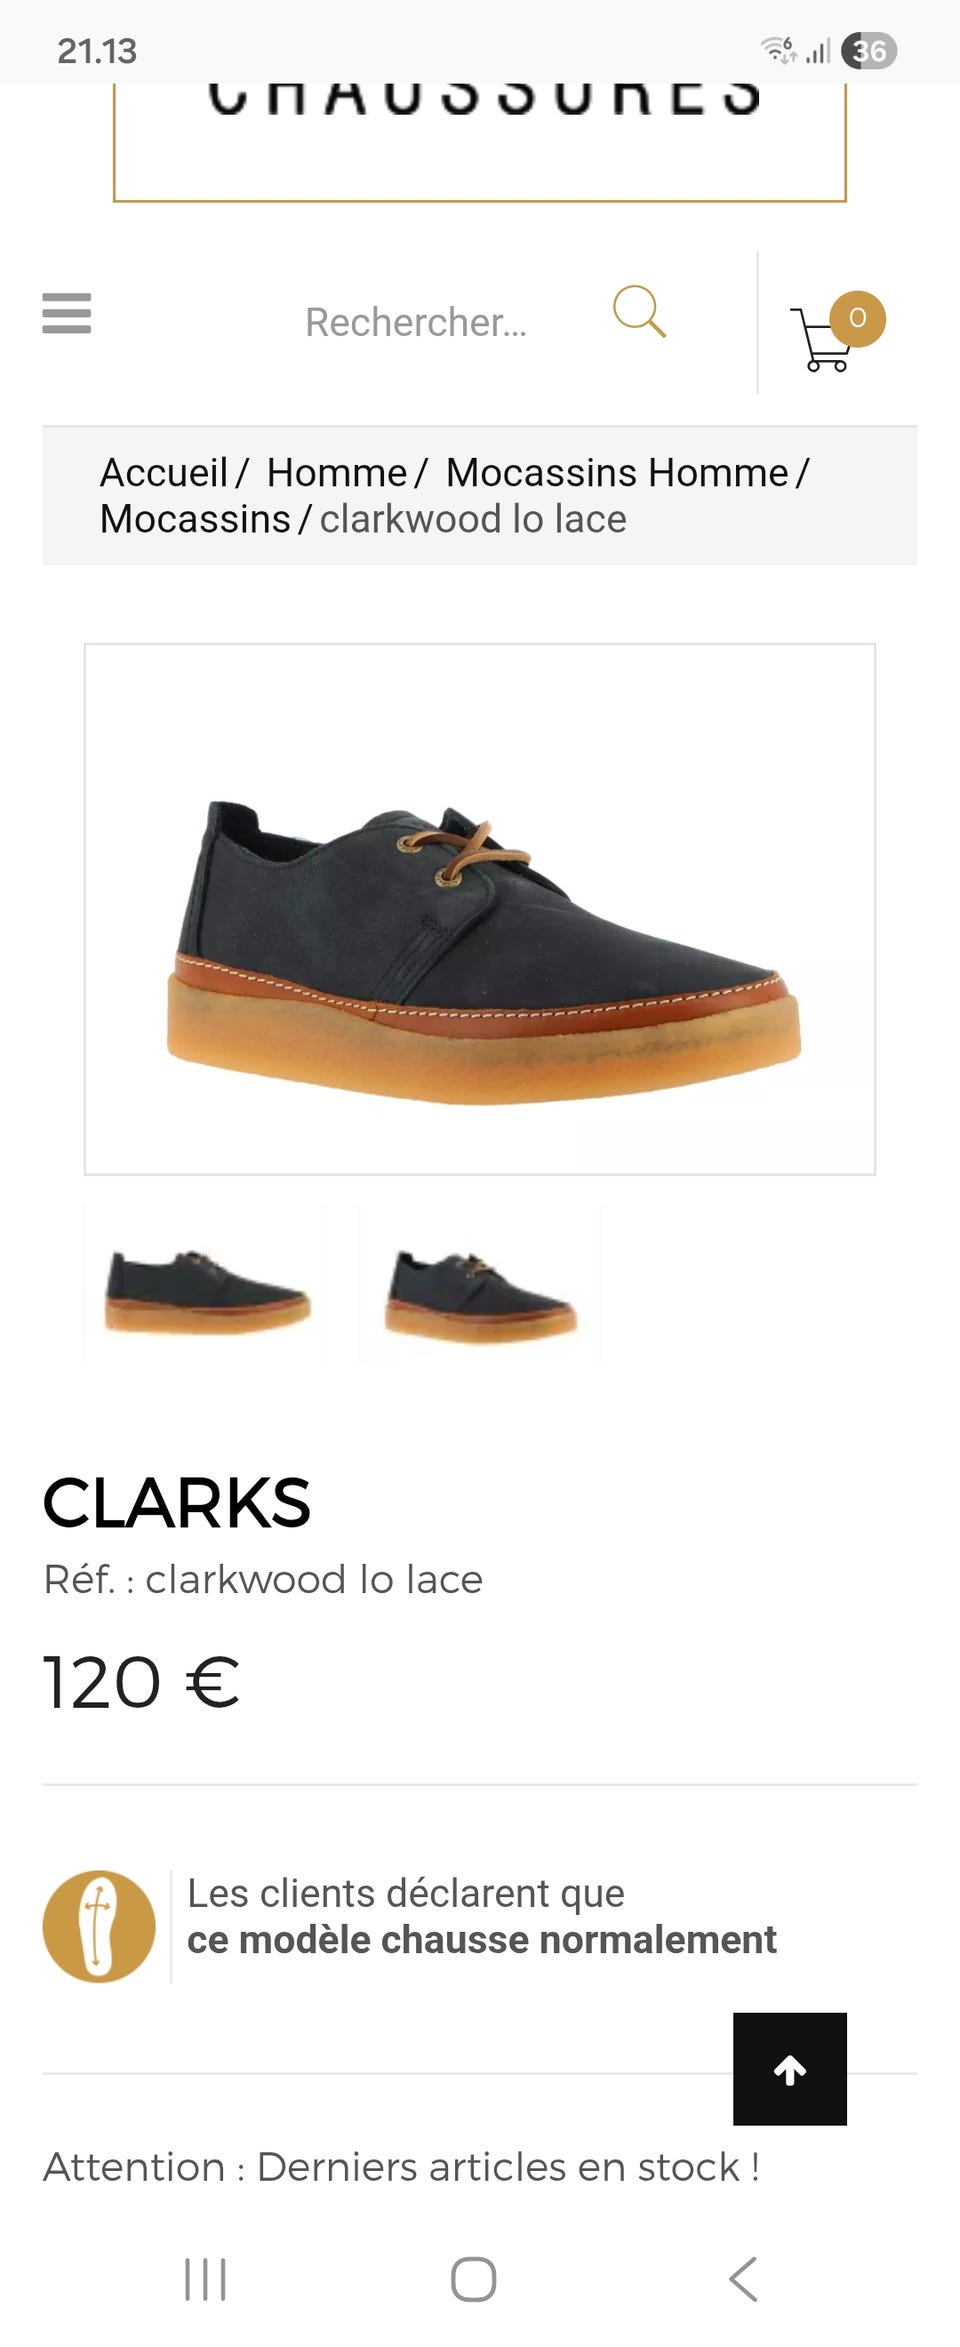This screenshot has width=960, height=2347.
Task: Go to Accueil breadcrumb link
Action: click(164, 473)
